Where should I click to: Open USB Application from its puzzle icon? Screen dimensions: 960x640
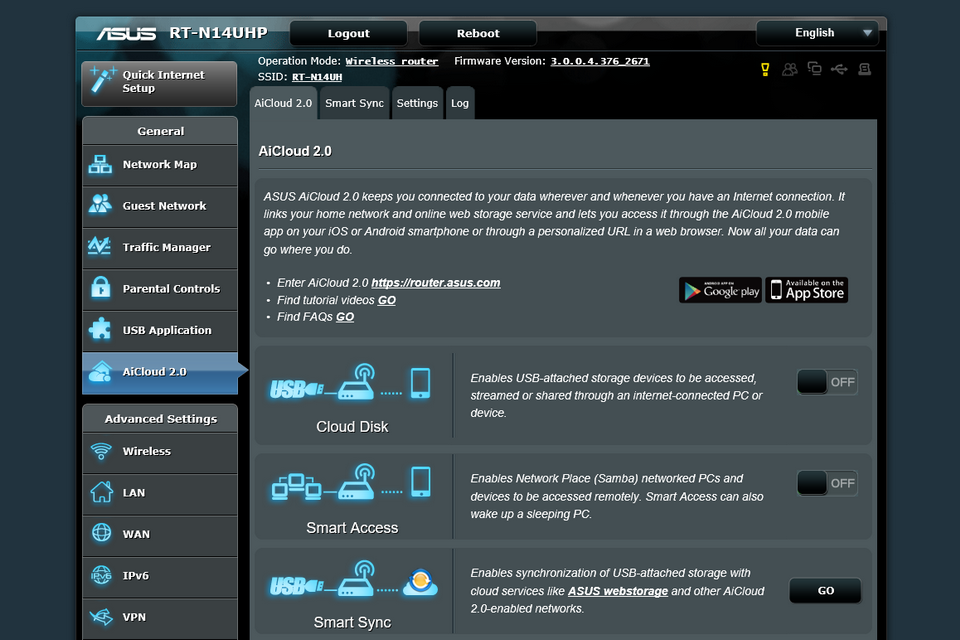(x=100, y=329)
